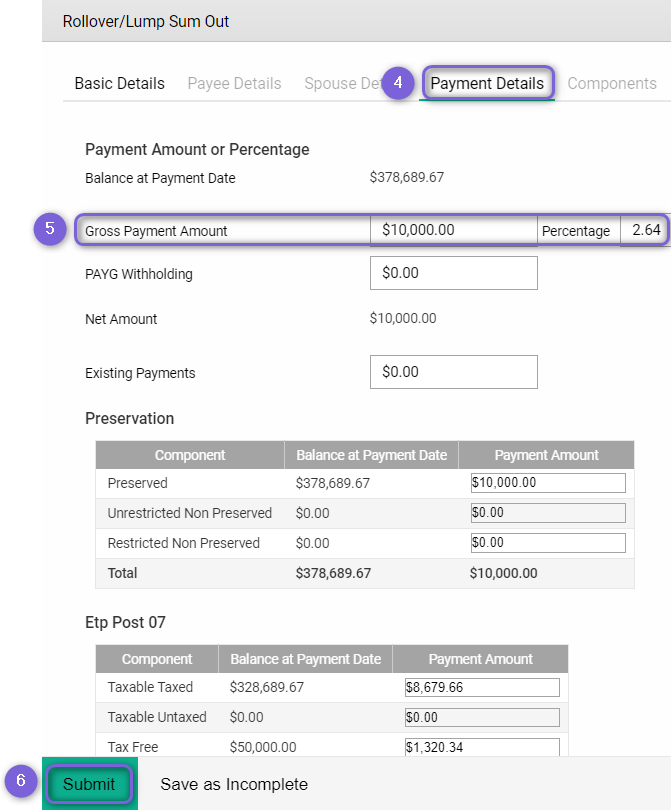Image resolution: width=671 pixels, height=810 pixels.
Task: Click the Existing Payments input box
Action: 453,372
